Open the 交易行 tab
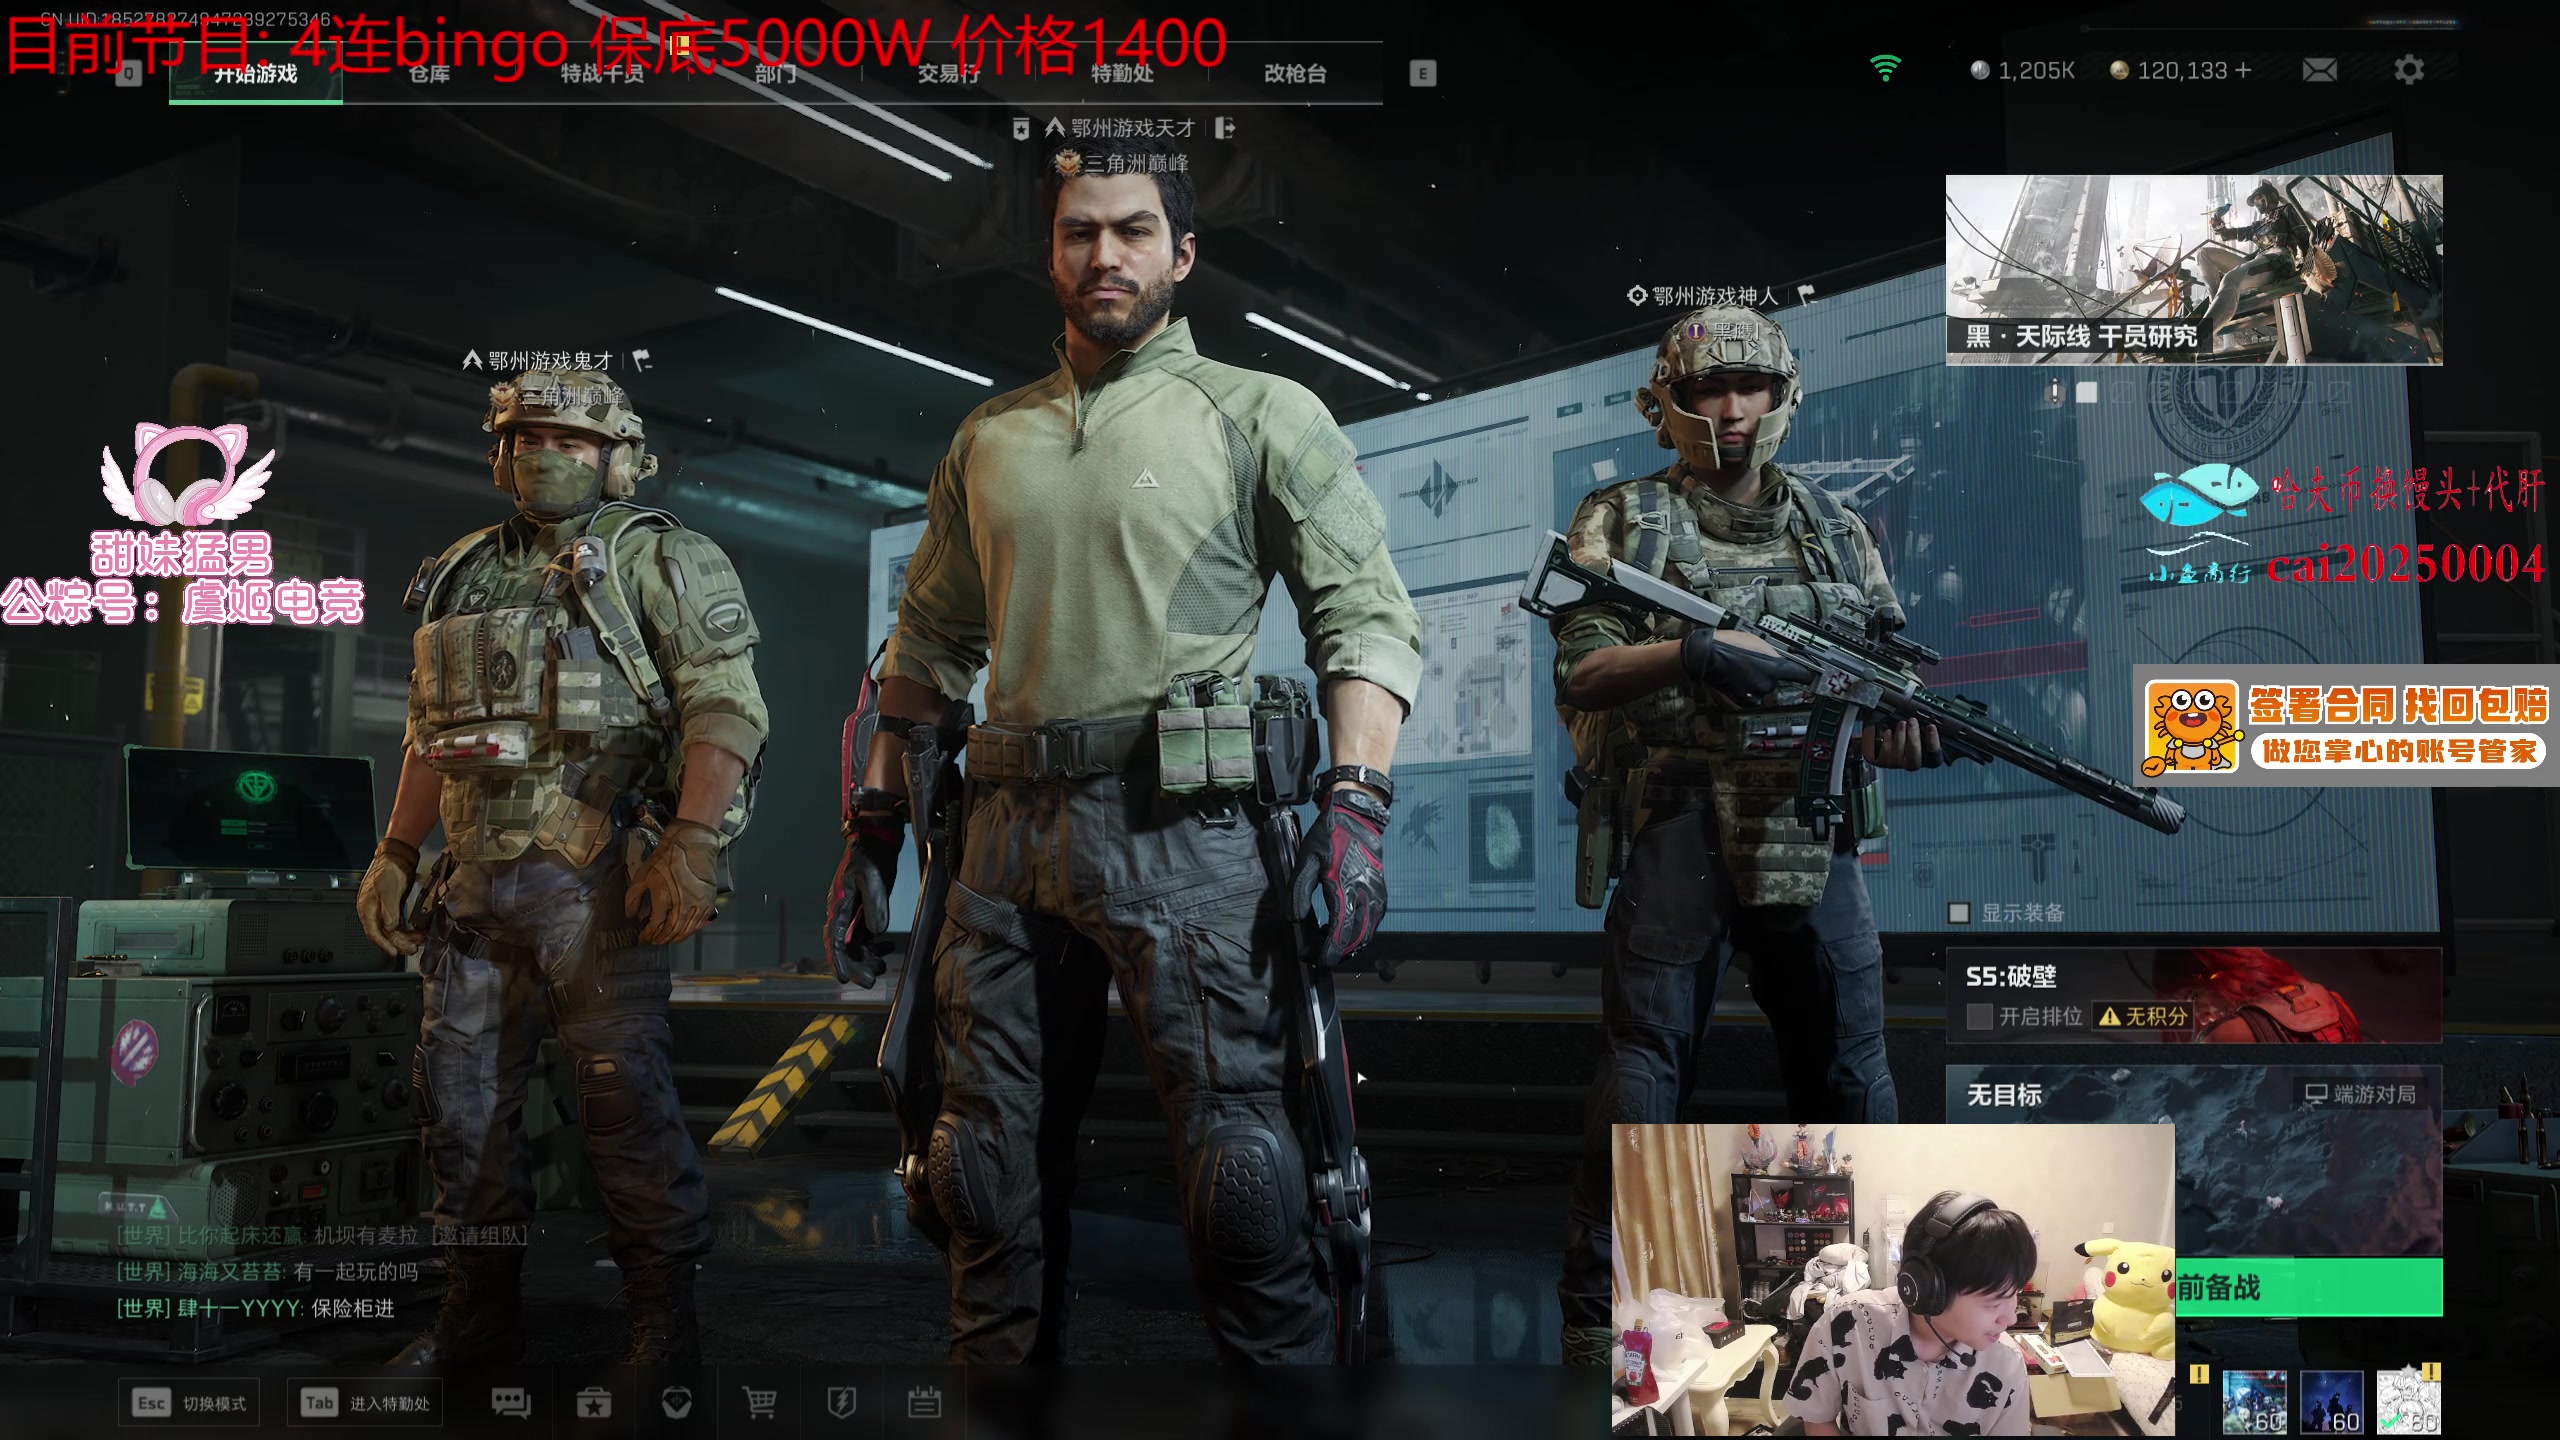This screenshot has height=1440, width=2560. point(948,73)
